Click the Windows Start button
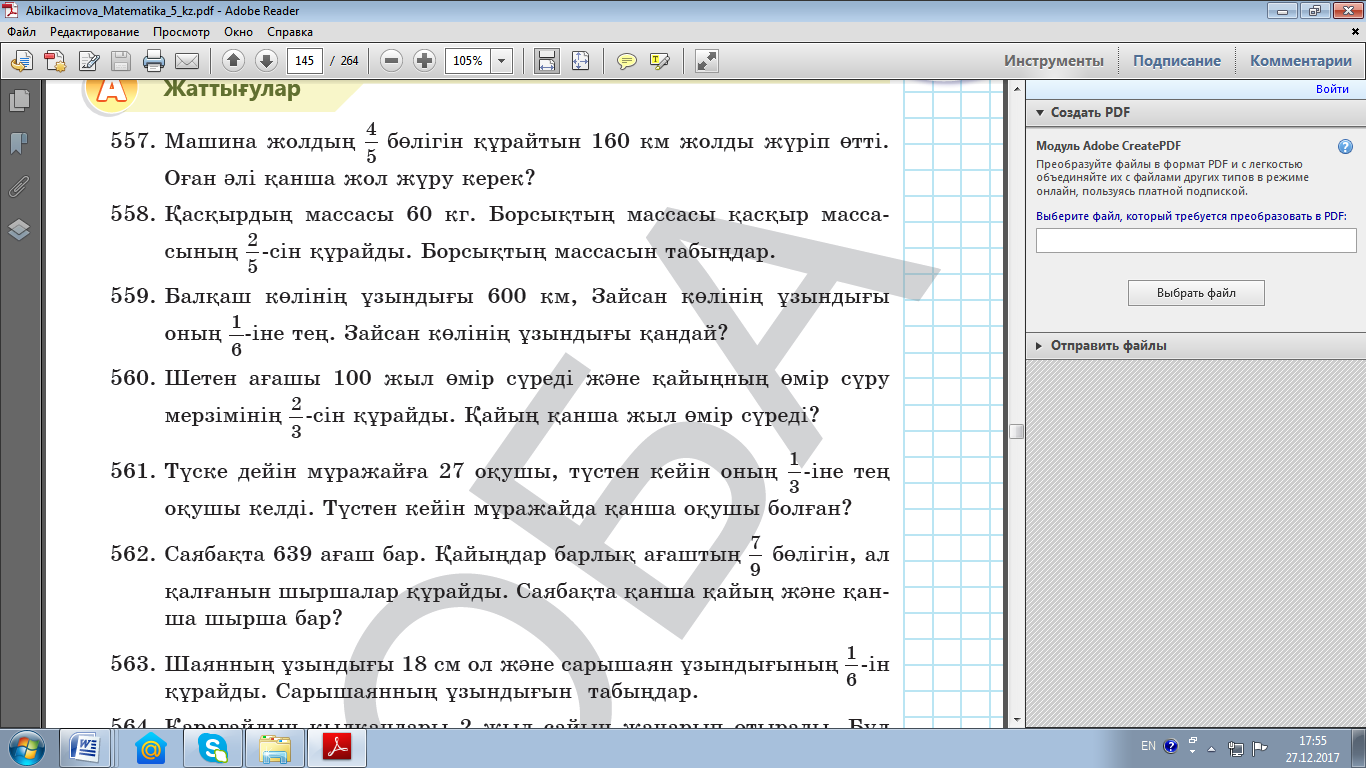Viewport: 1366px width, 768px height. pyautogui.click(x=25, y=747)
